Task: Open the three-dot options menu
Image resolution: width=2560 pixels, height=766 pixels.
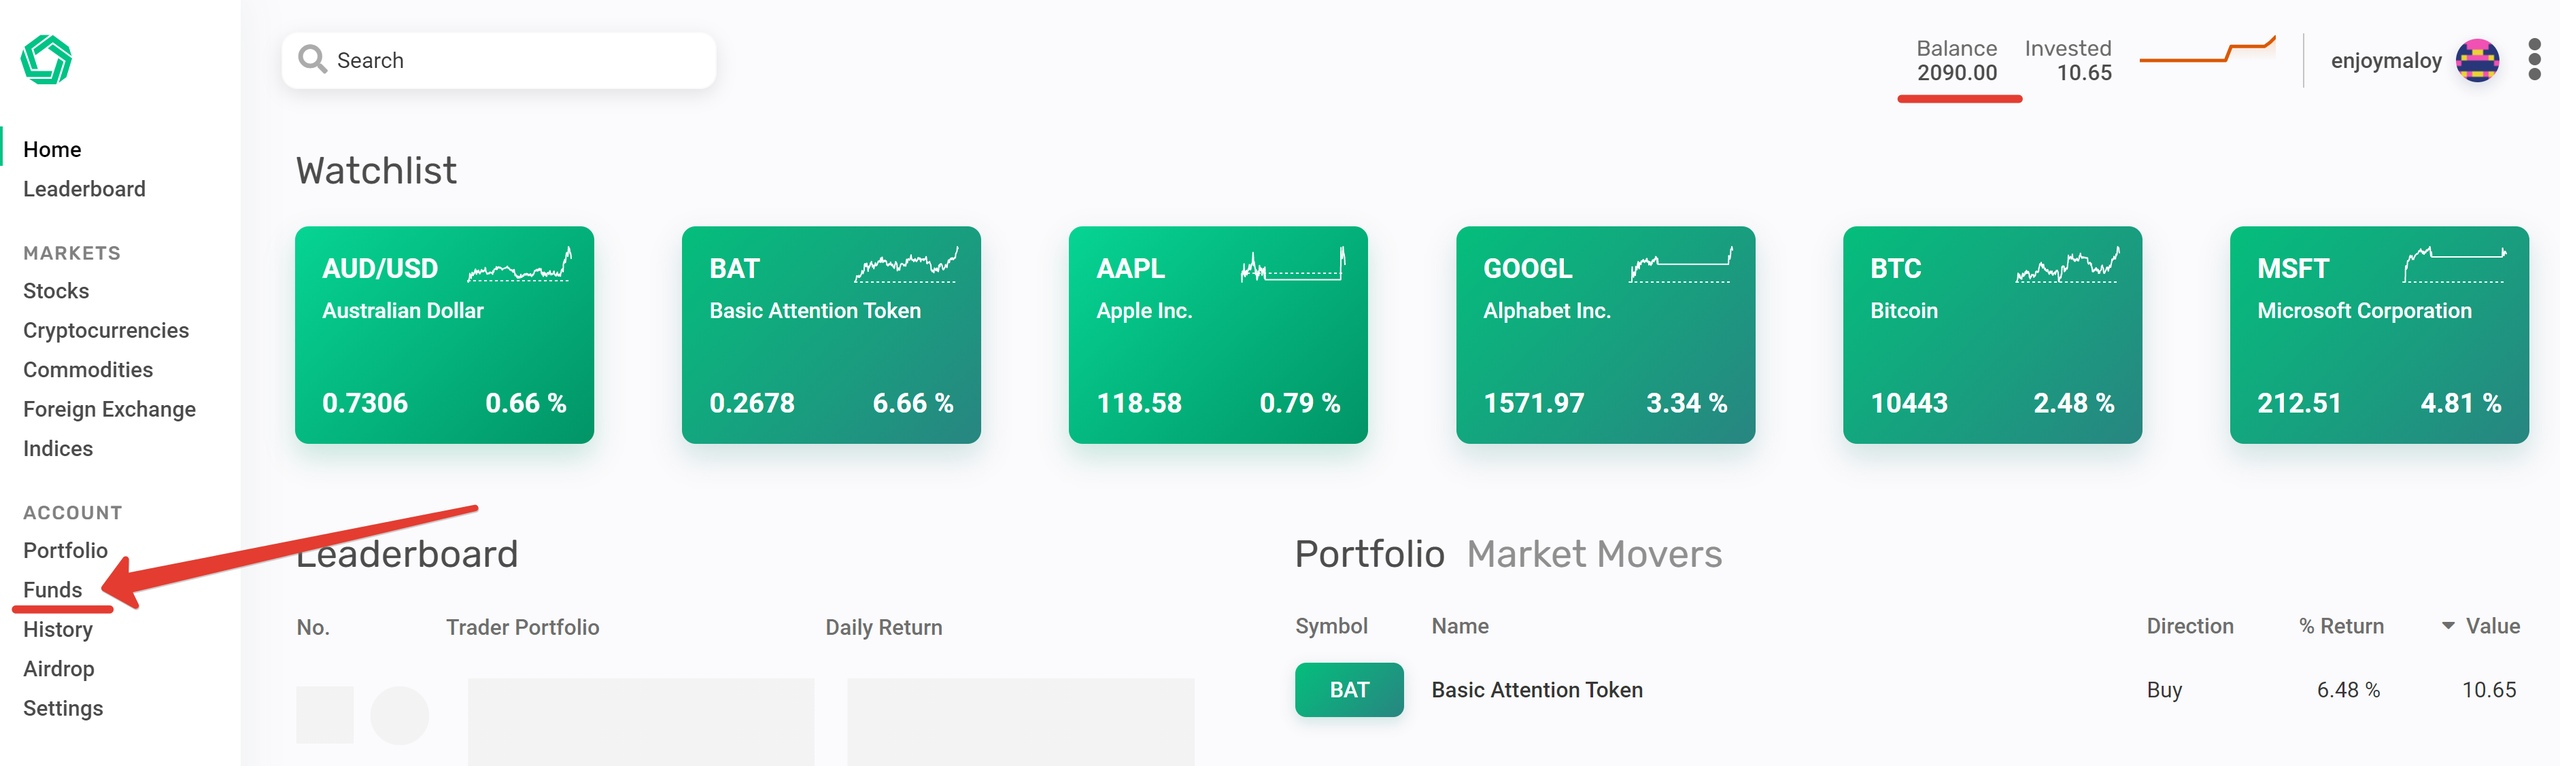Action: pos(2533,60)
